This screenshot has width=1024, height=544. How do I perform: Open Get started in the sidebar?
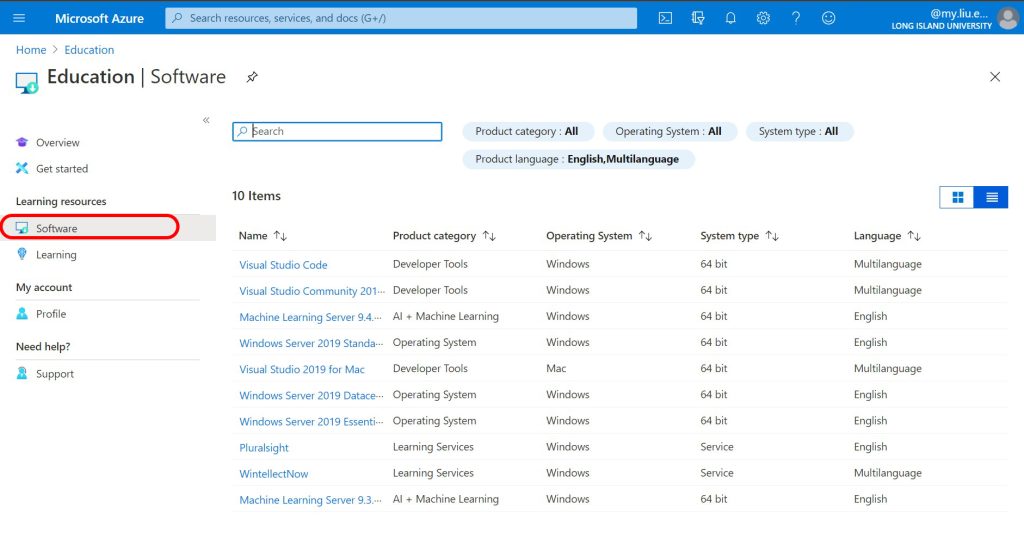62,168
